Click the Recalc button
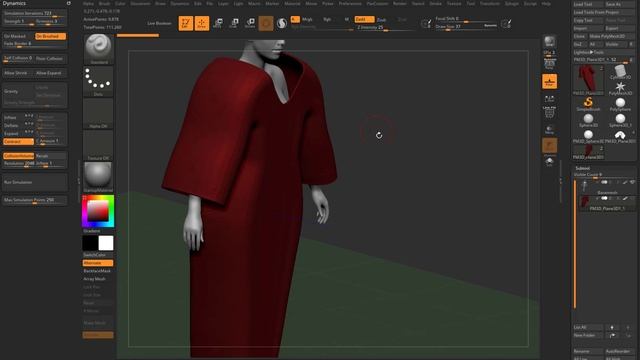 point(51,156)
